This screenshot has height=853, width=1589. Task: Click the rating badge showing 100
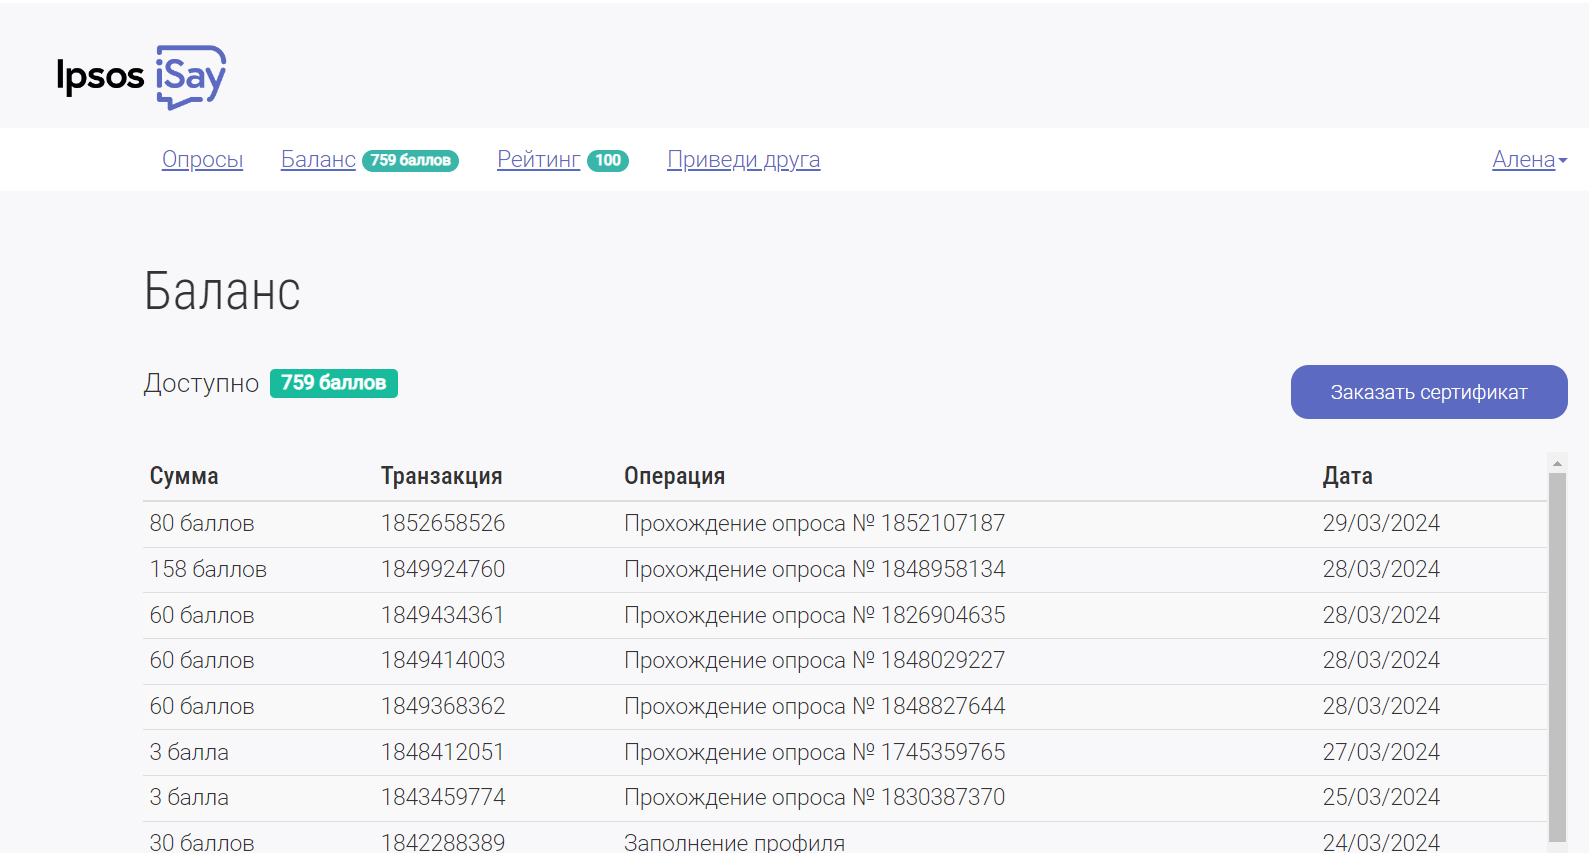click(607, 161)
